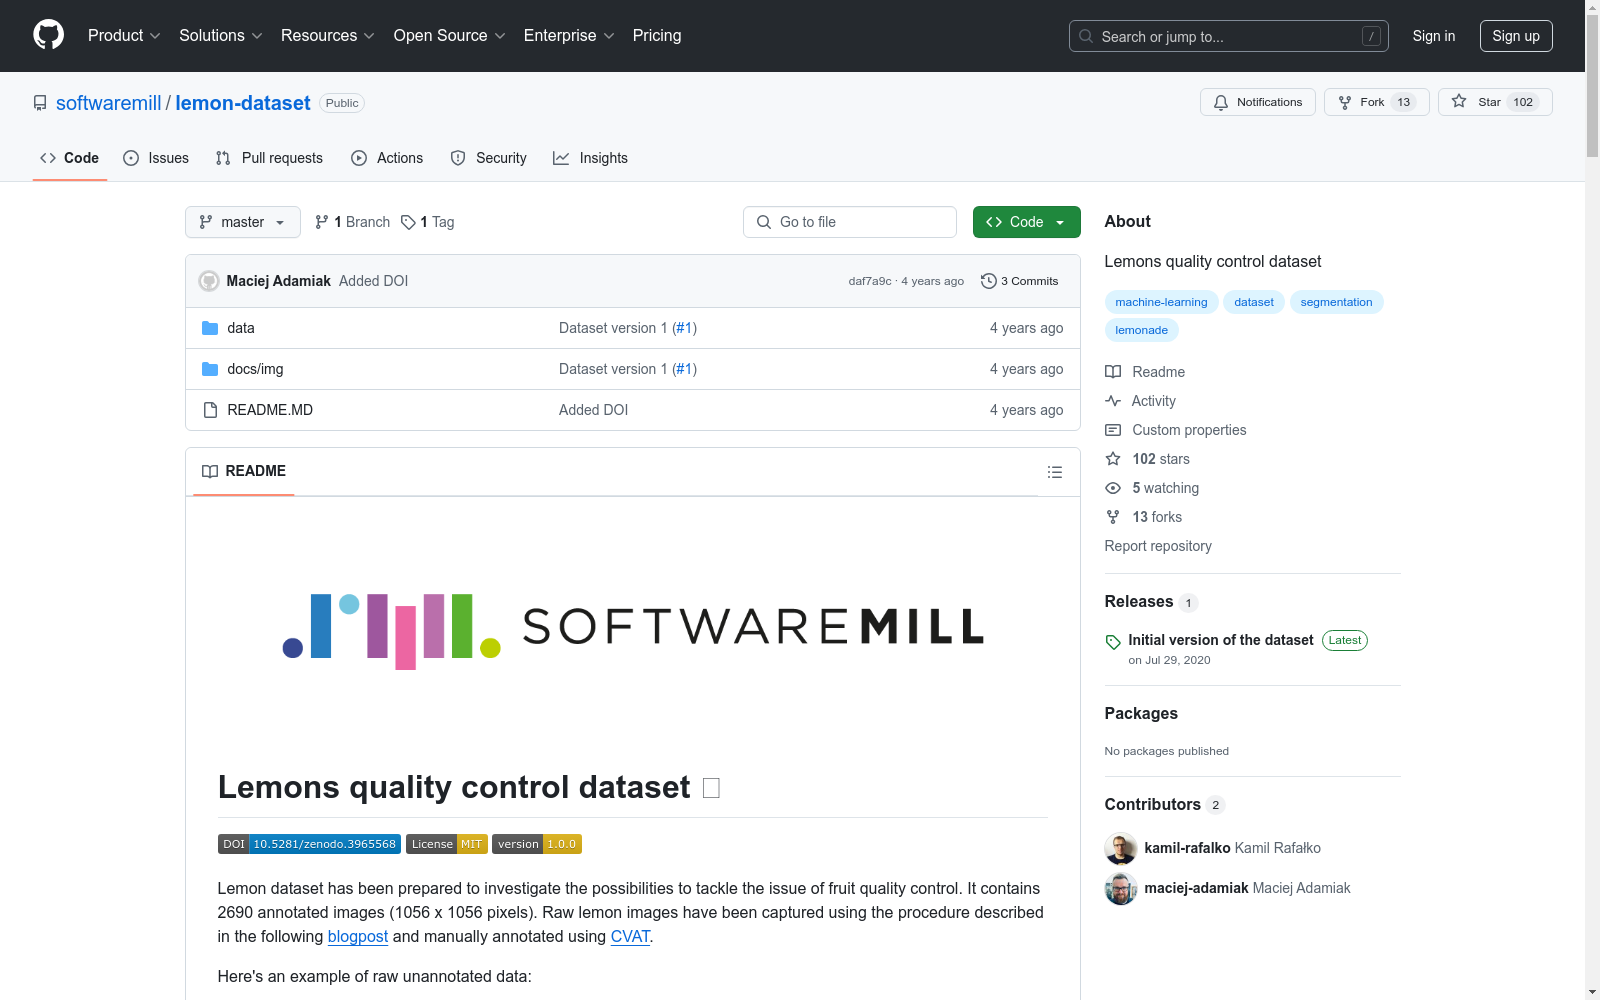Open the Actions tab
1600x1000 pixels.
coord(387,158)
